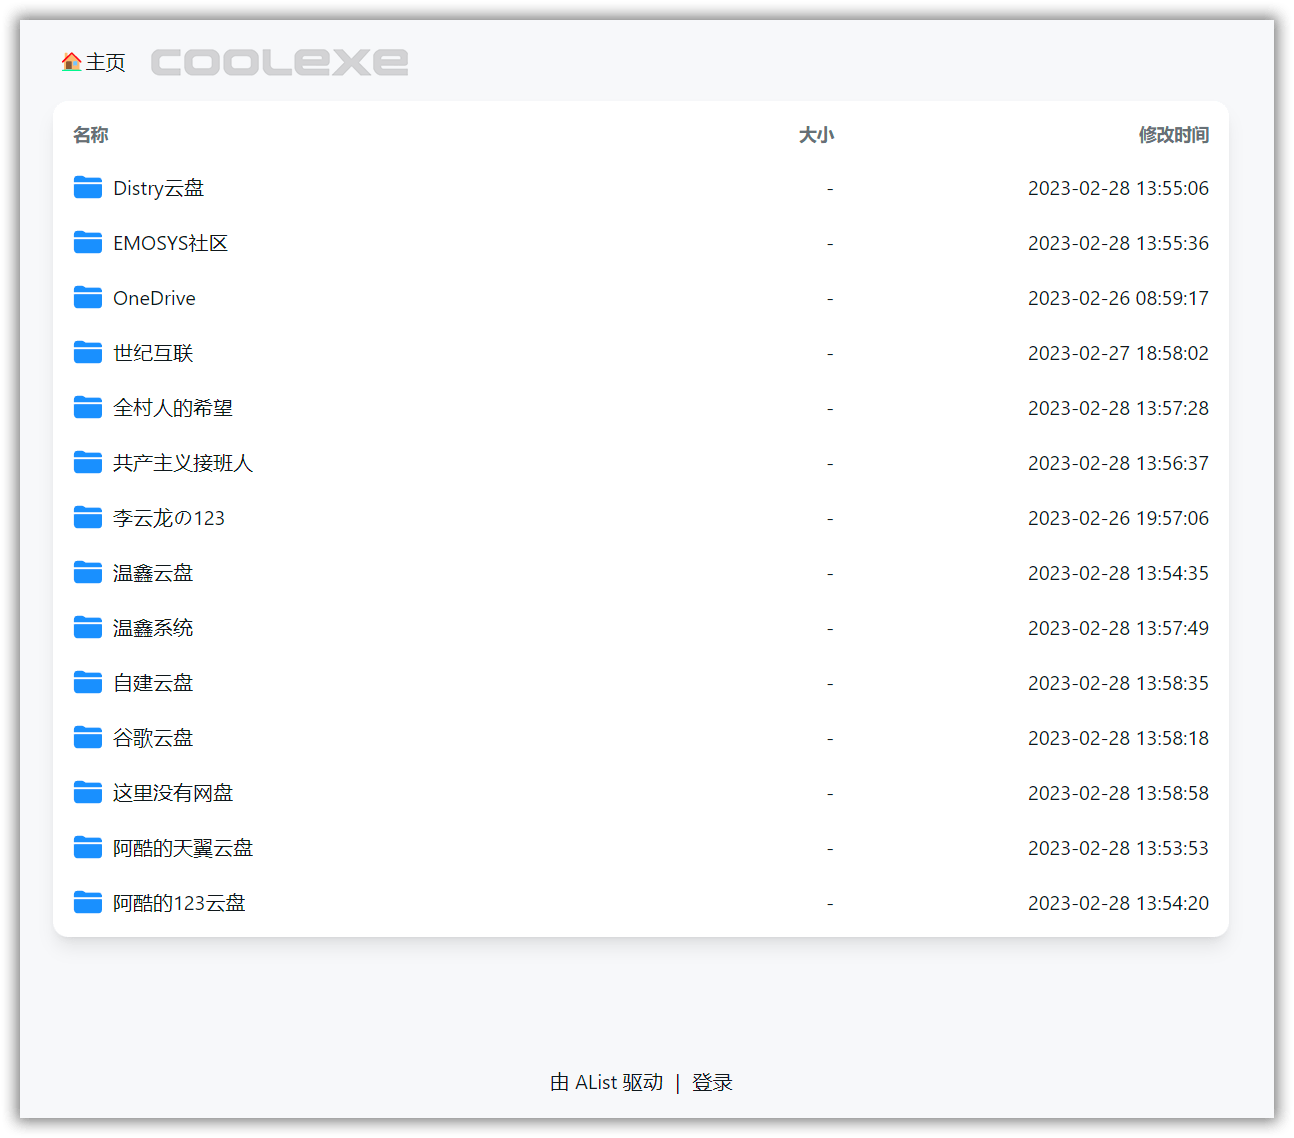The image size is (1294, 1138).
Task: Open the 阿酷的123云盘 folder
Action: pos(178,902)
